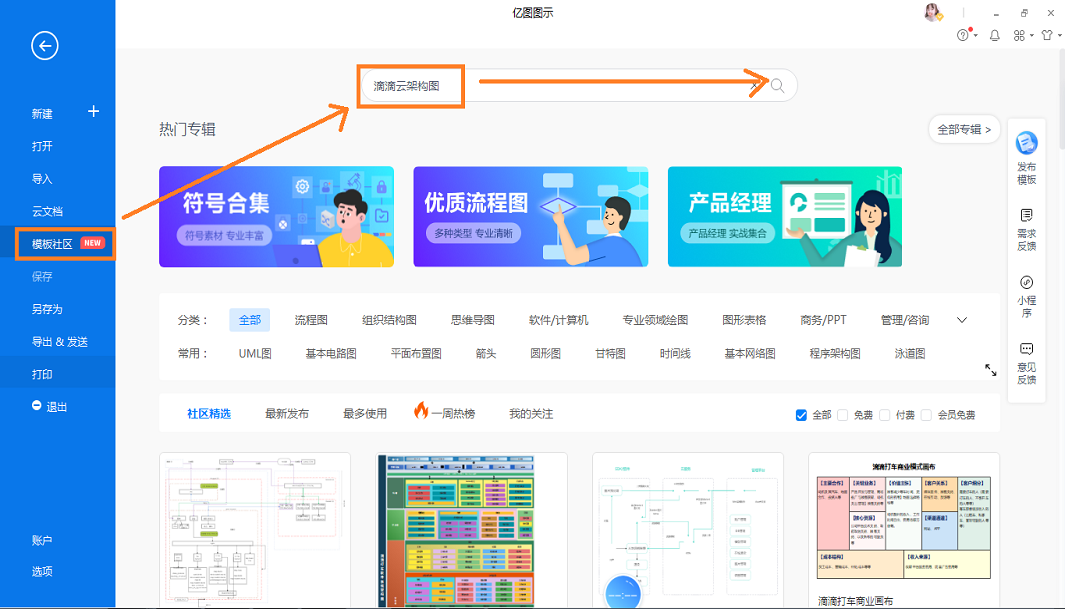Viewport: 1065px width, 609px height.
Task: Select the 思维导图 category
Action: 473,320
